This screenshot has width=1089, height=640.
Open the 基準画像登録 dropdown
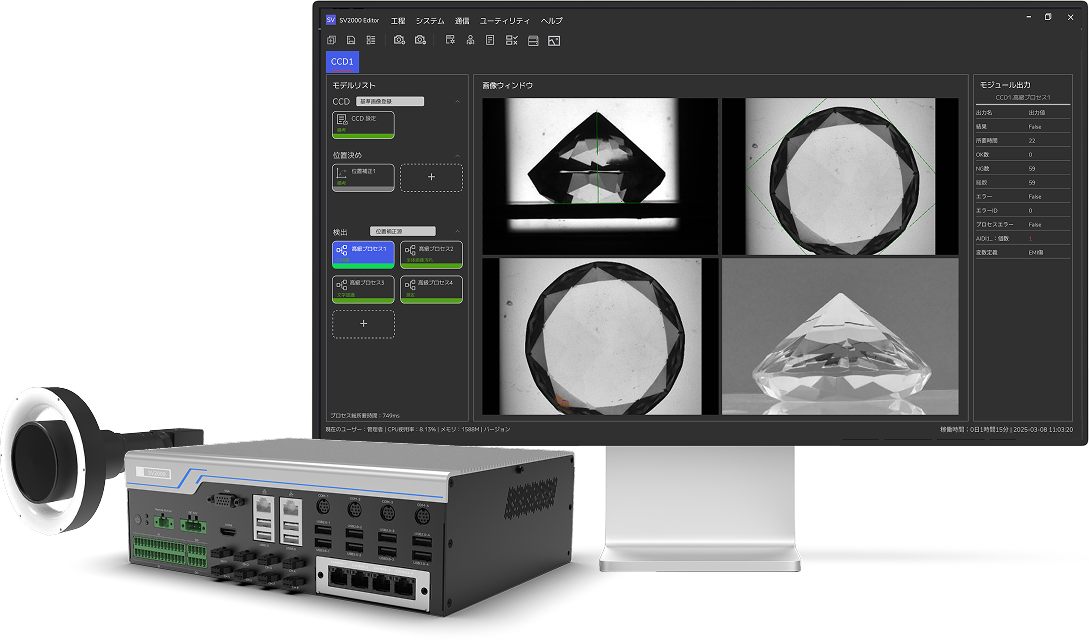point(390,101)
